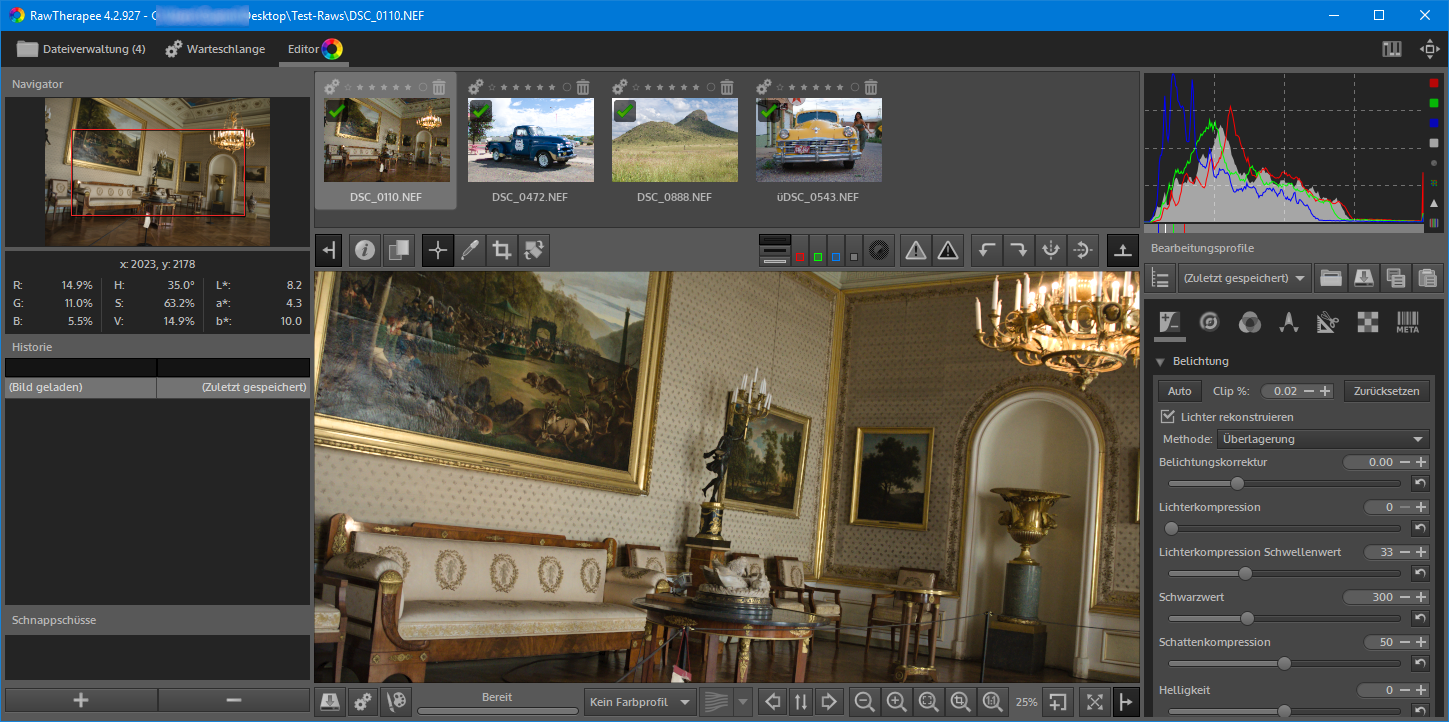
Task: Collapse the Belichtung section
Action: pyautogui.click(x=1161, y=361)
